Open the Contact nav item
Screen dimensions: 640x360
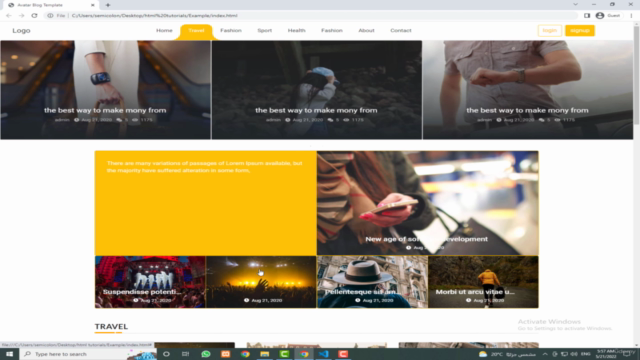click(401, 31)
